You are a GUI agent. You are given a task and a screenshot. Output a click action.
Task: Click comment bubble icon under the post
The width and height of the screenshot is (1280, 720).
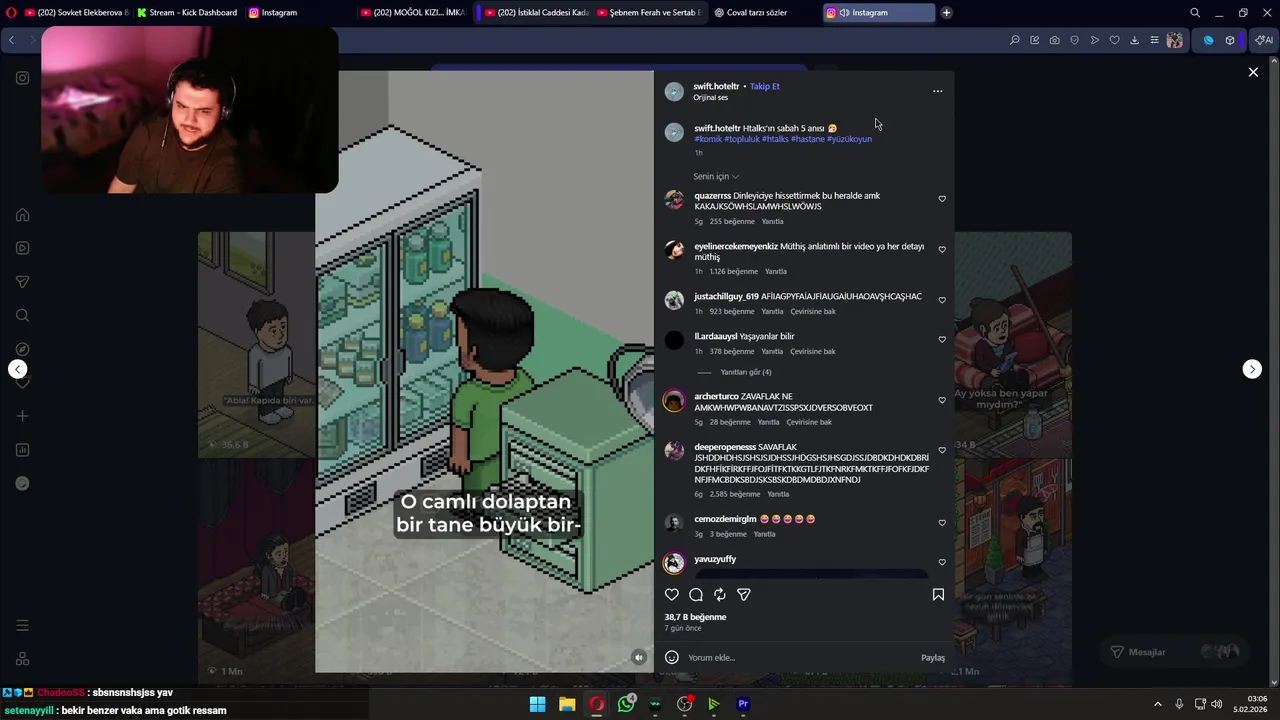coord(696,594)
